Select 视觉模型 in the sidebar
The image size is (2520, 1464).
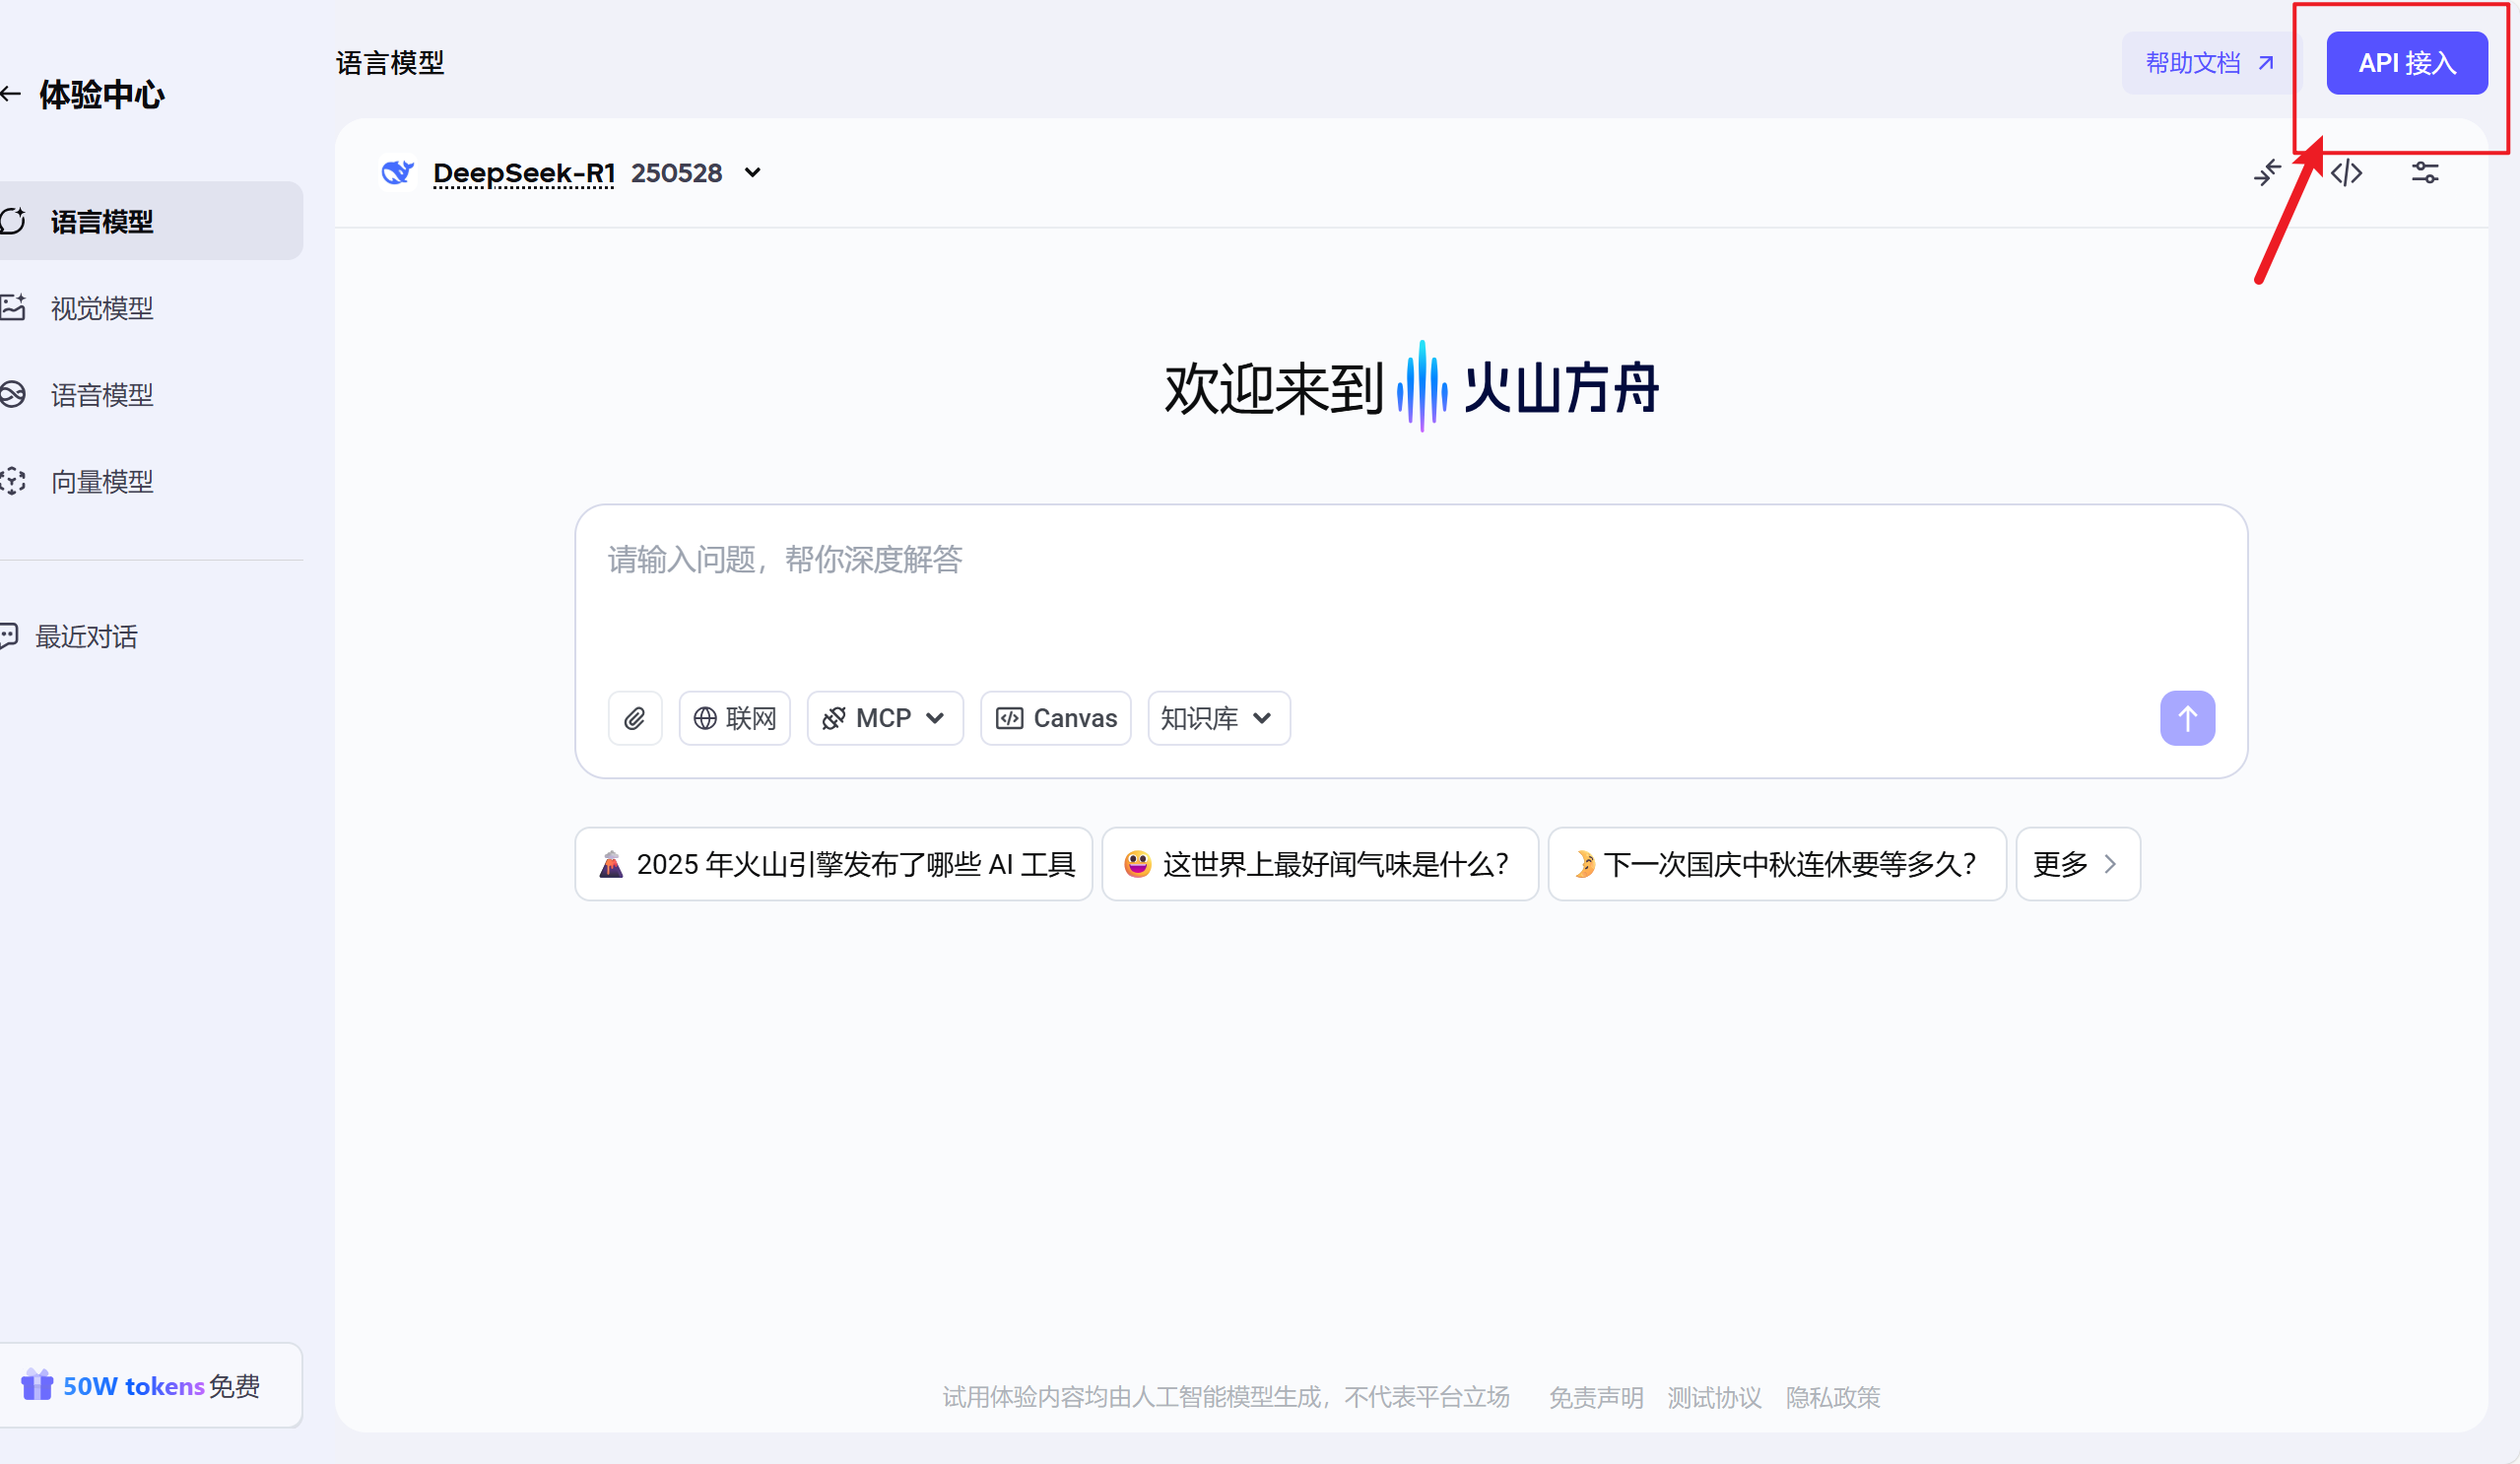[x=102, y=308]
